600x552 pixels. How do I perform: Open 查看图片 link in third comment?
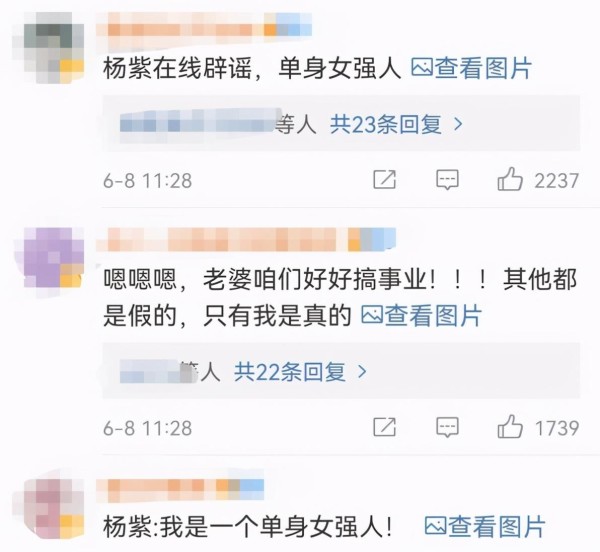pyautogui.click(x=484, y=526)
